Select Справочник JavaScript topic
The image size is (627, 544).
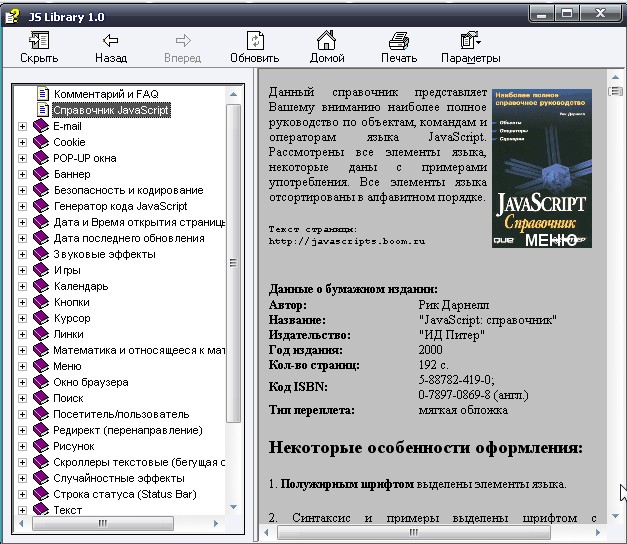point(111,110)
